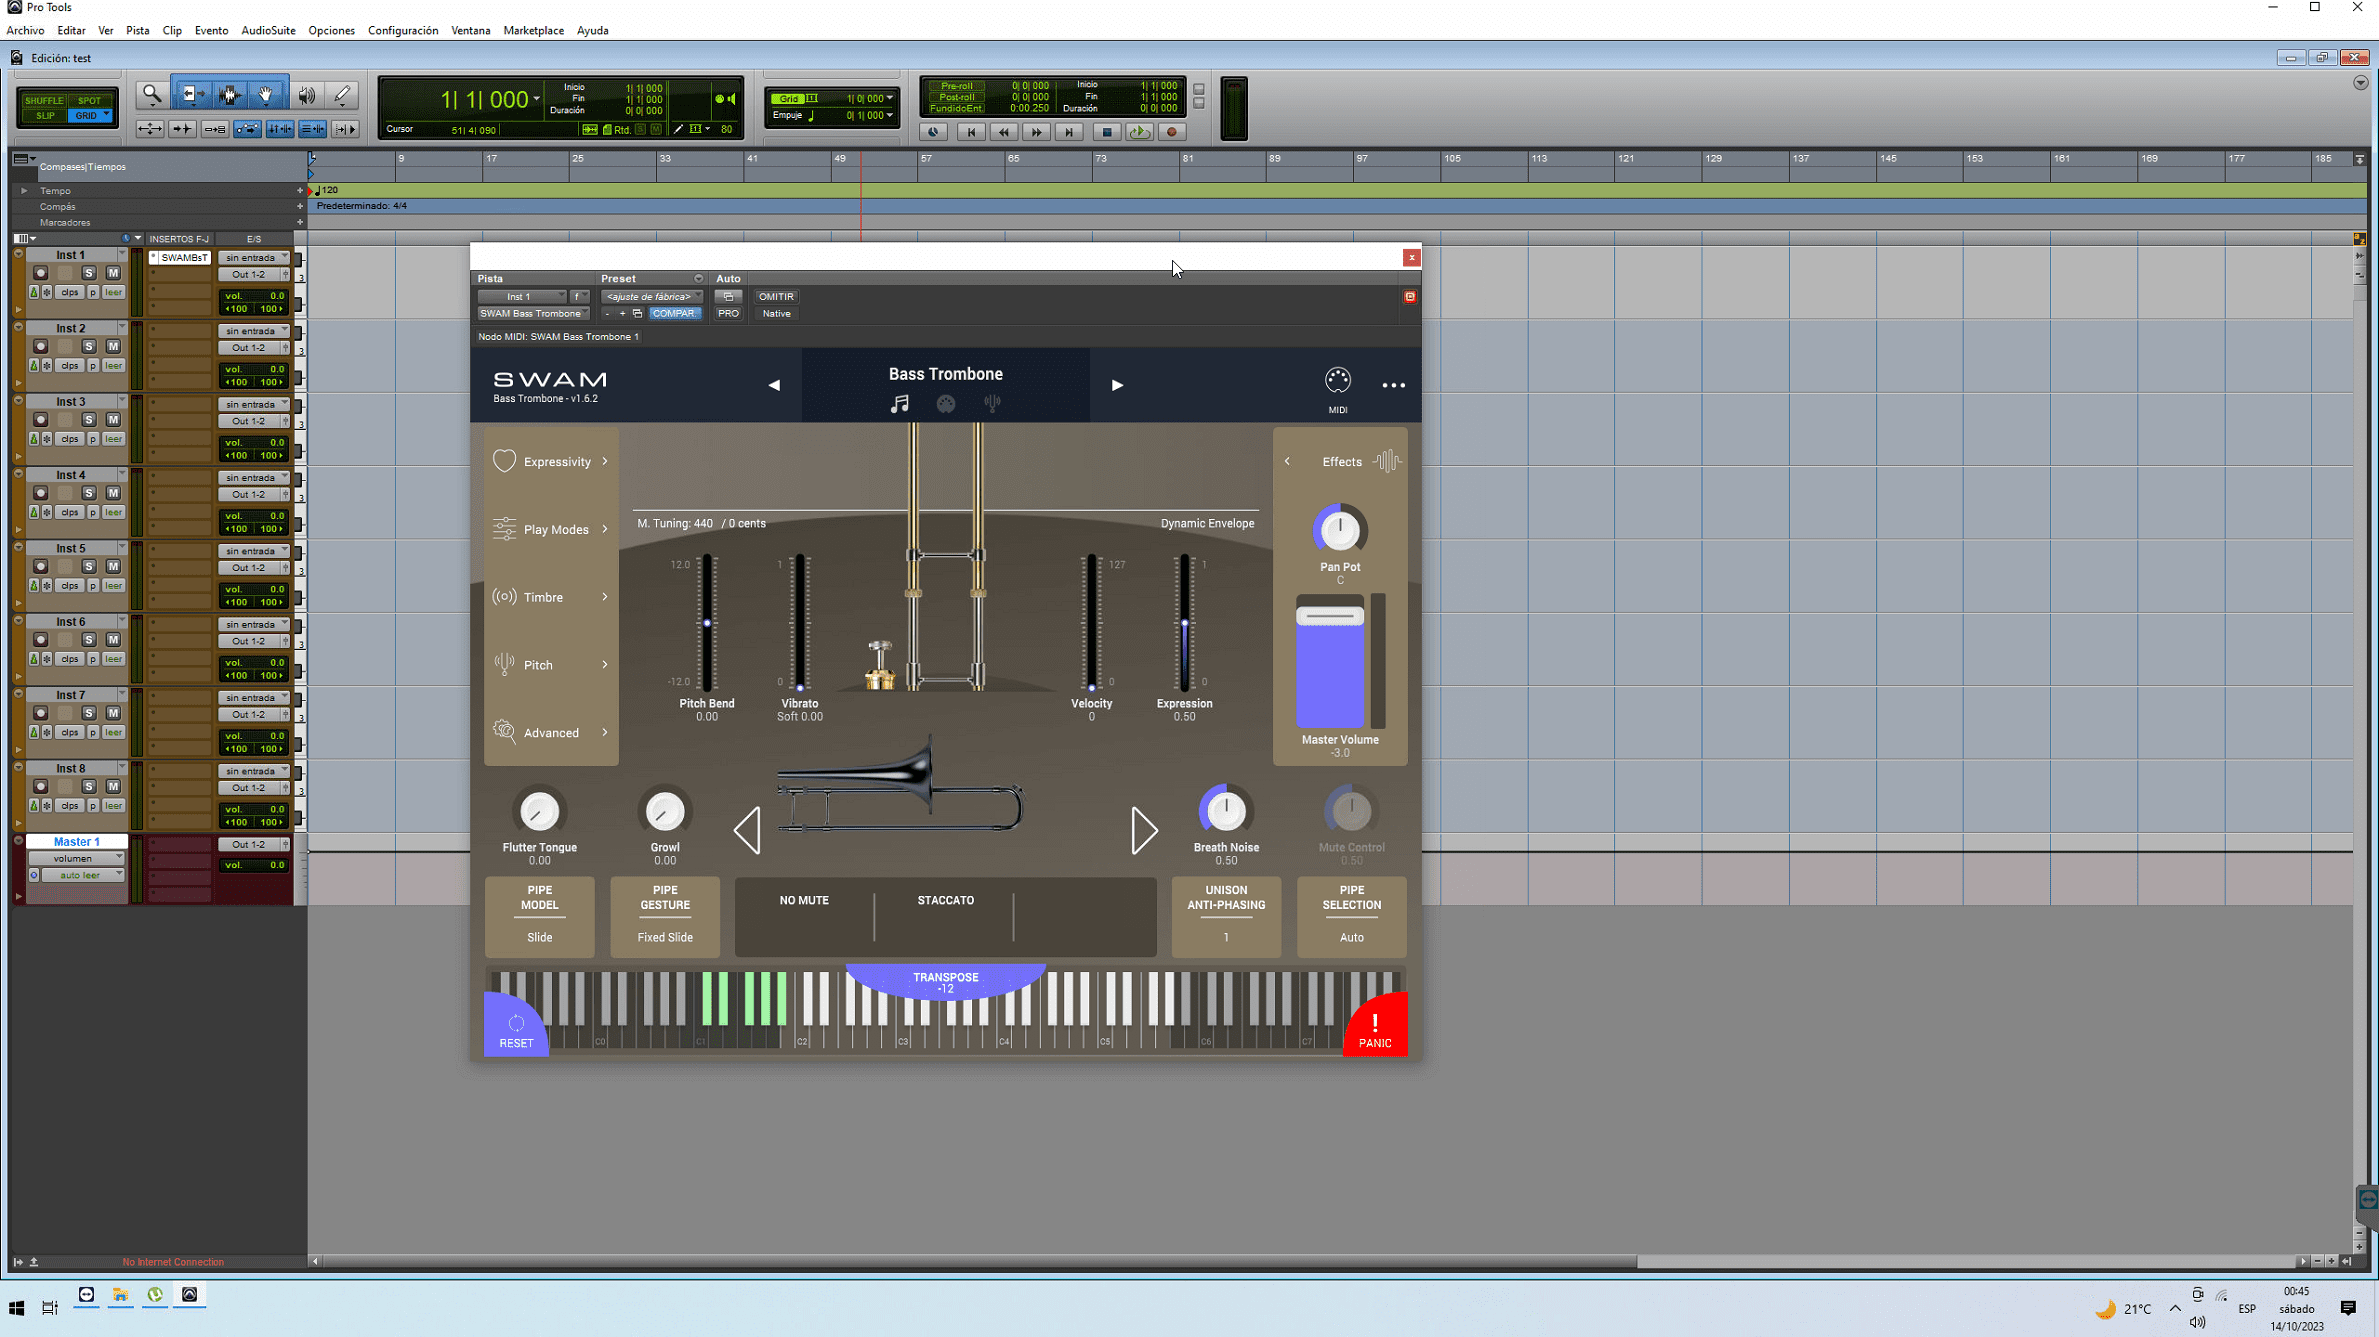Open the SWAM MIDI settings icon
The height and width of the screenshot is (1337, 2379).
(1337, 381)
